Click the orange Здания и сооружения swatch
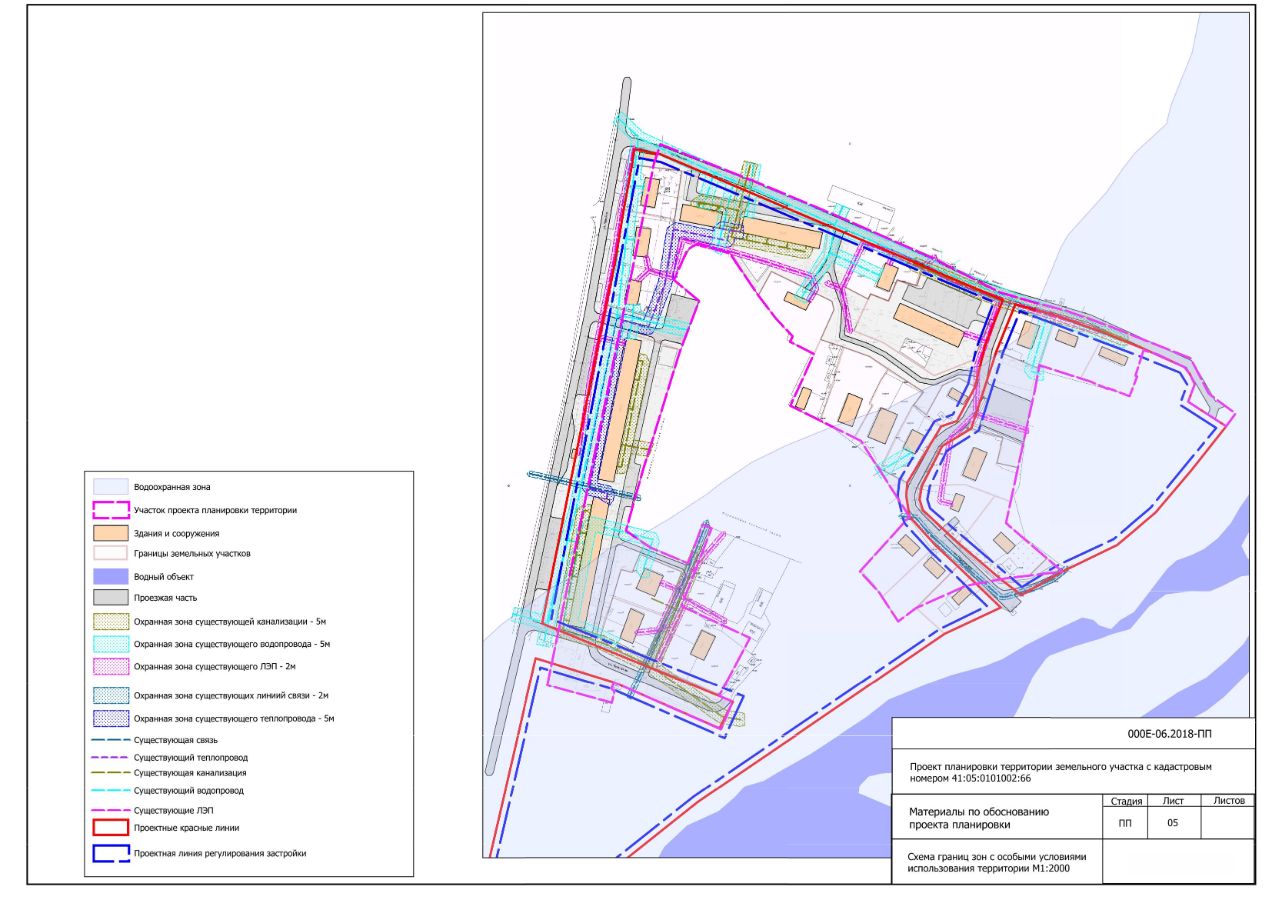 [110, 533]
